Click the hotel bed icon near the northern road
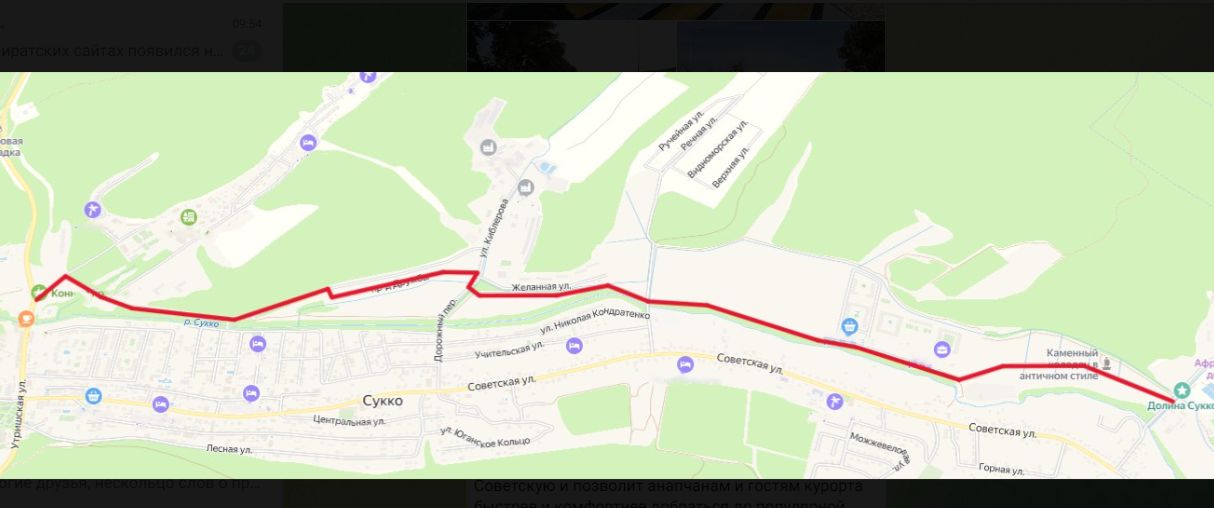 point(308,143)
